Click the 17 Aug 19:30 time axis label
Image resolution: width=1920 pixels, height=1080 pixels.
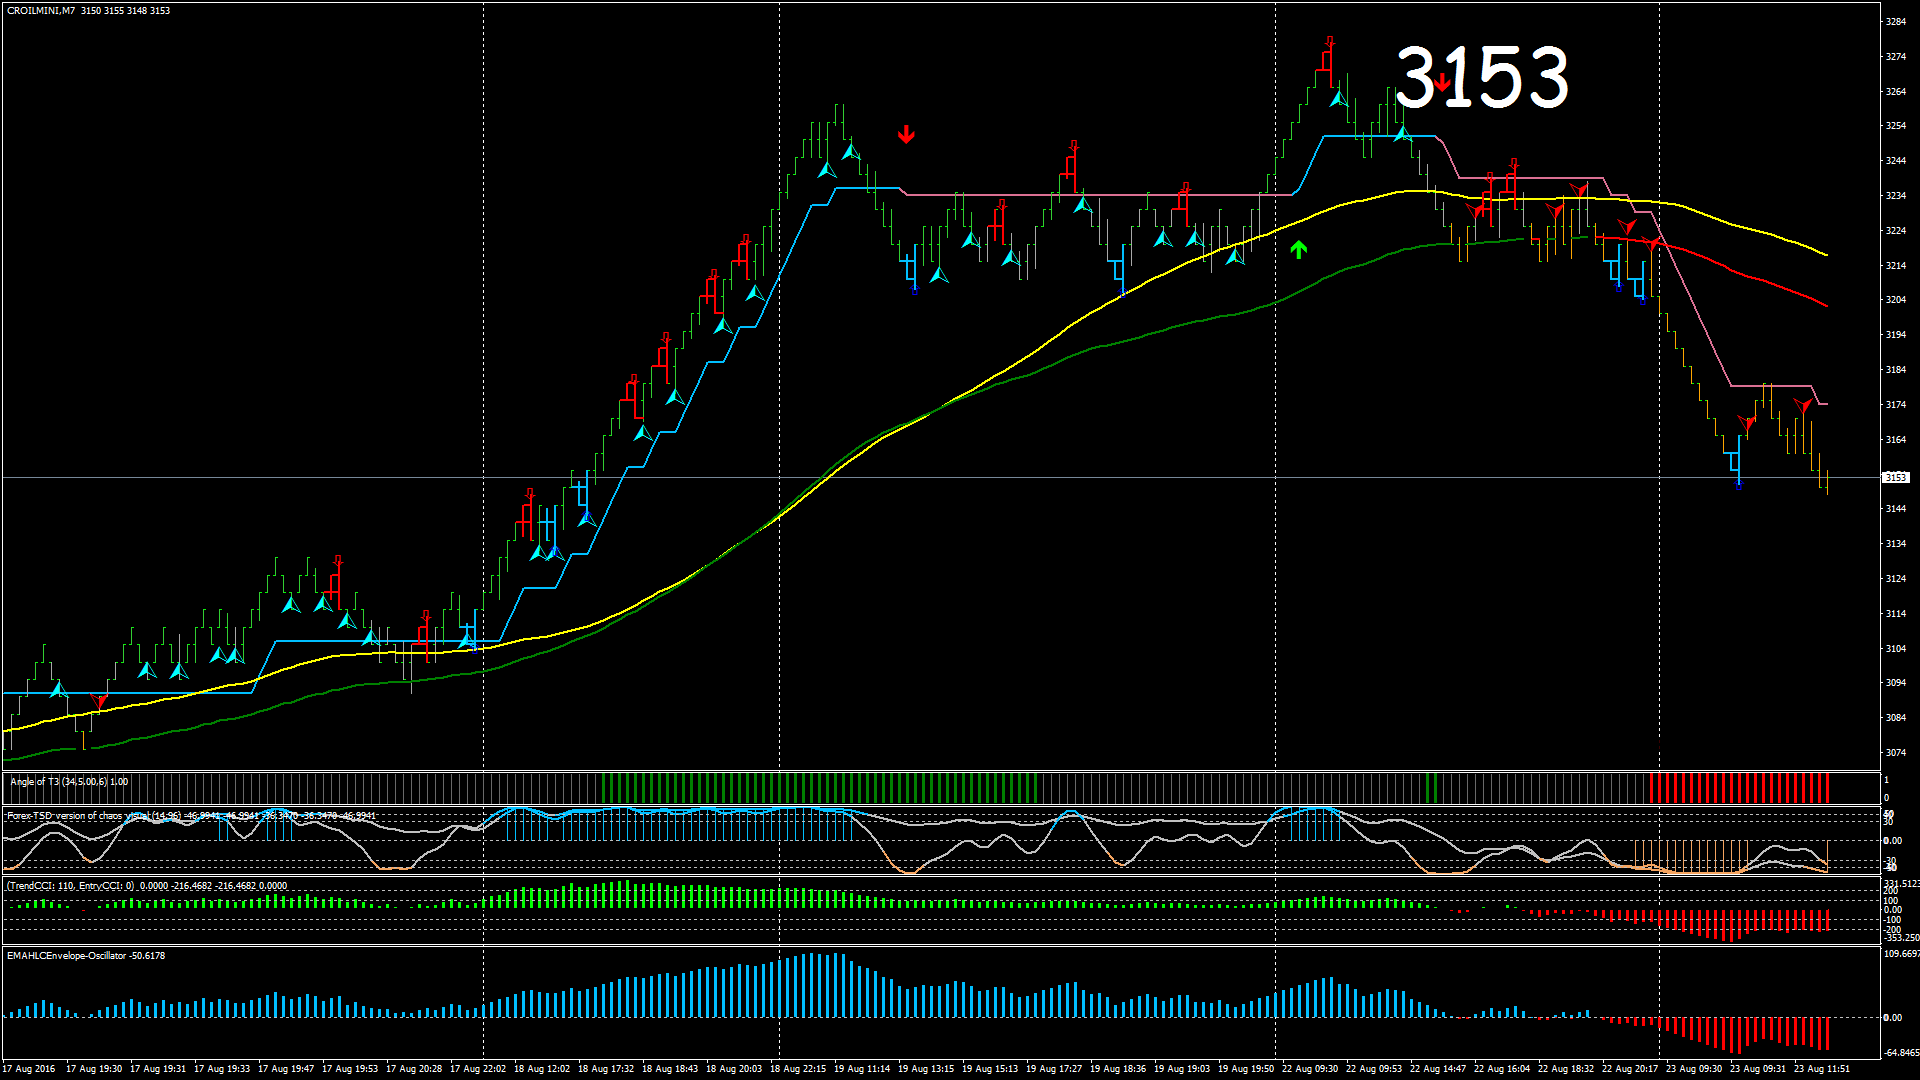click(x=94, y=1069)
